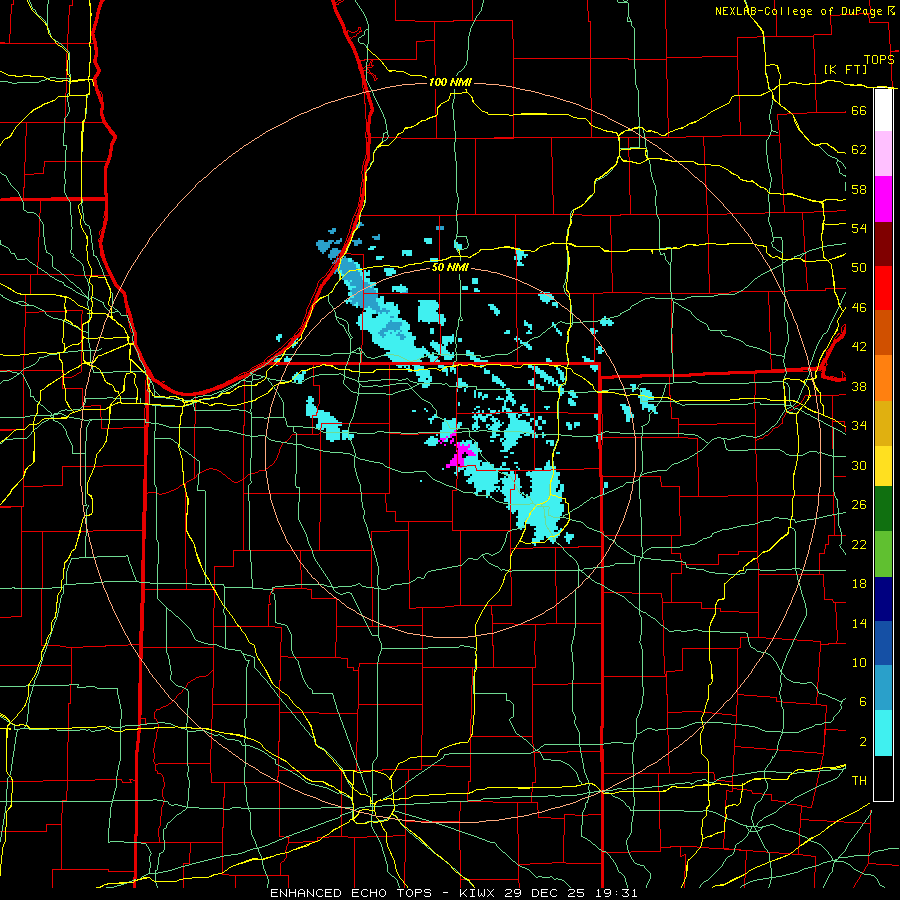Click the legend value '34'
The width and height of the screenshot is (900, 900).
point(859,426)
